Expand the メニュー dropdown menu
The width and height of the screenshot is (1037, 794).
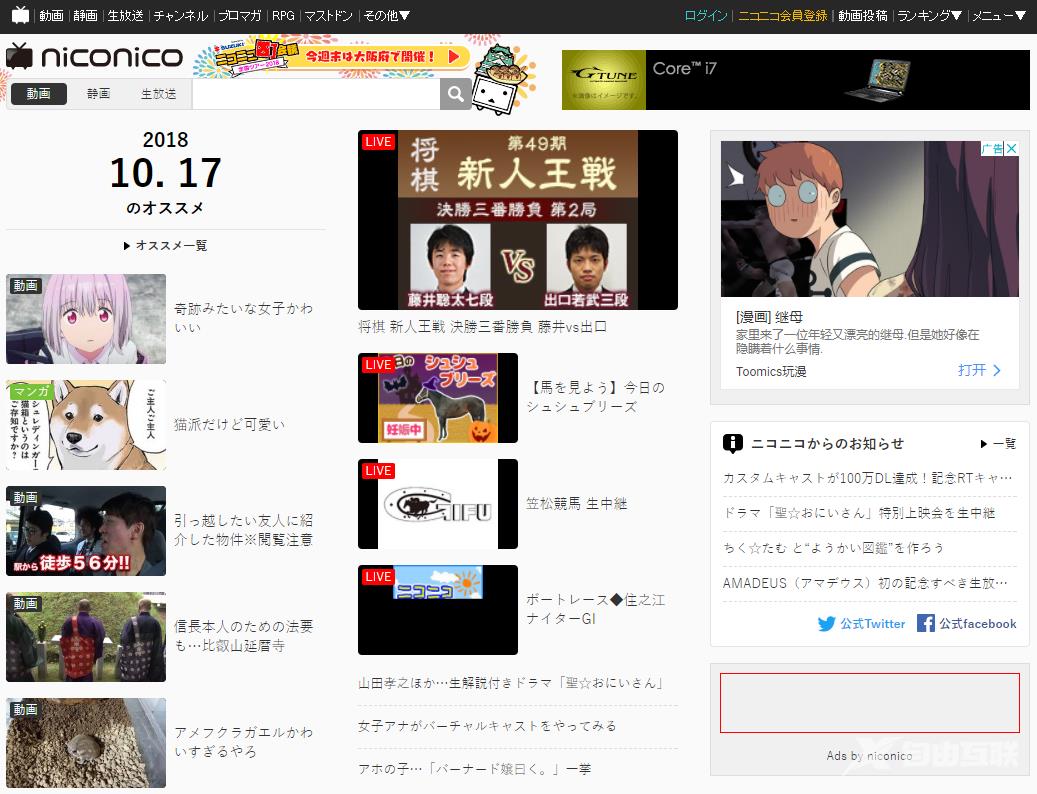pyautogui.click(x=999, y=15)
